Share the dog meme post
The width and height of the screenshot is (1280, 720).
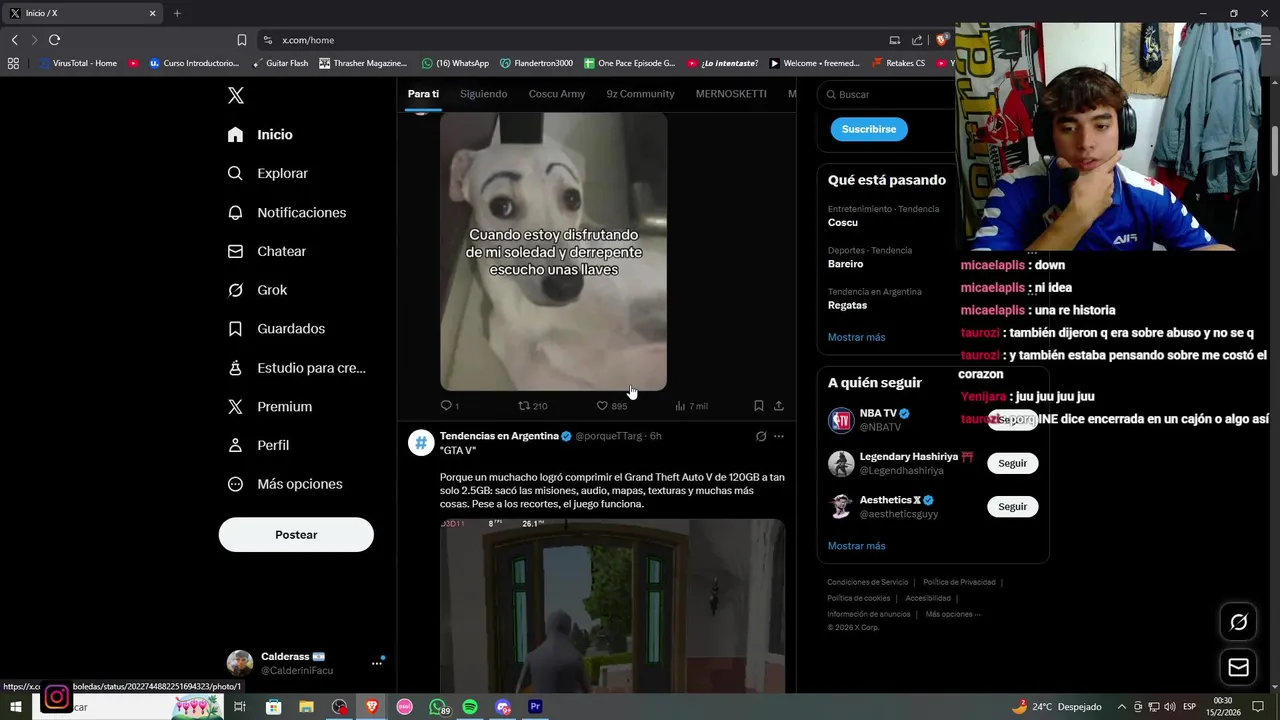click(778, 406)
